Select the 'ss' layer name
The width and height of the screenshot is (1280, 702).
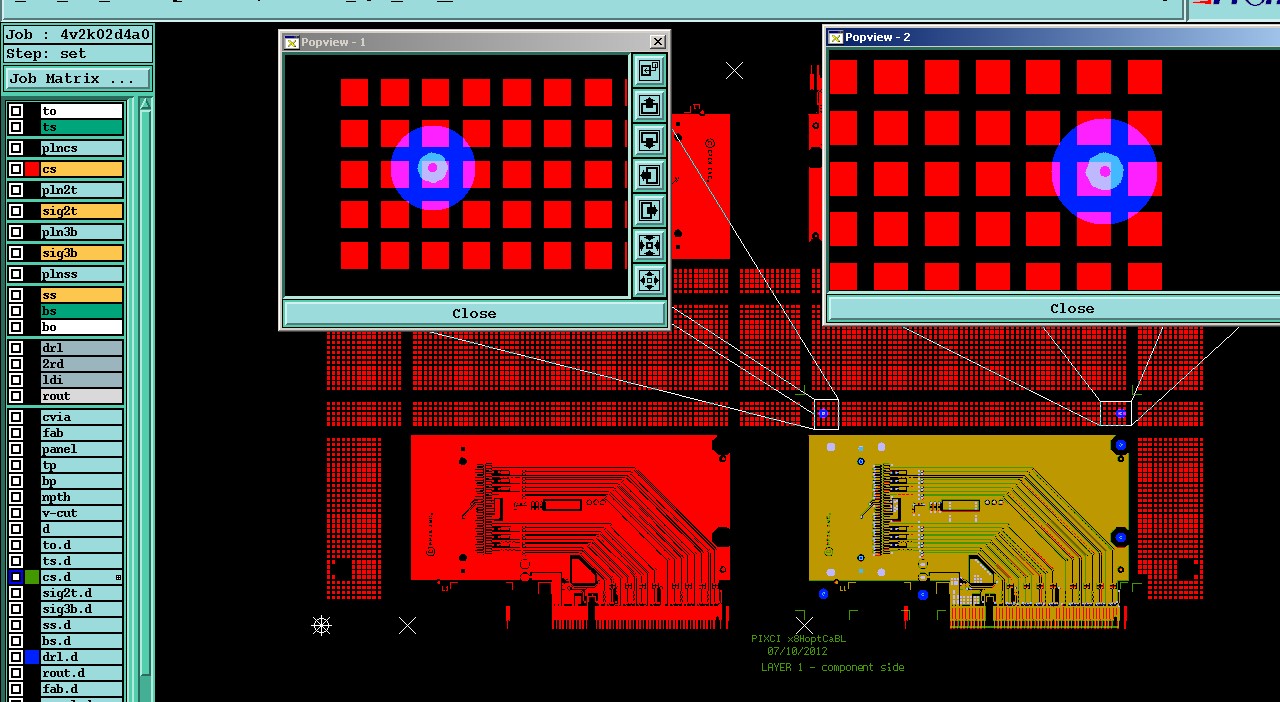click(82, 295)
